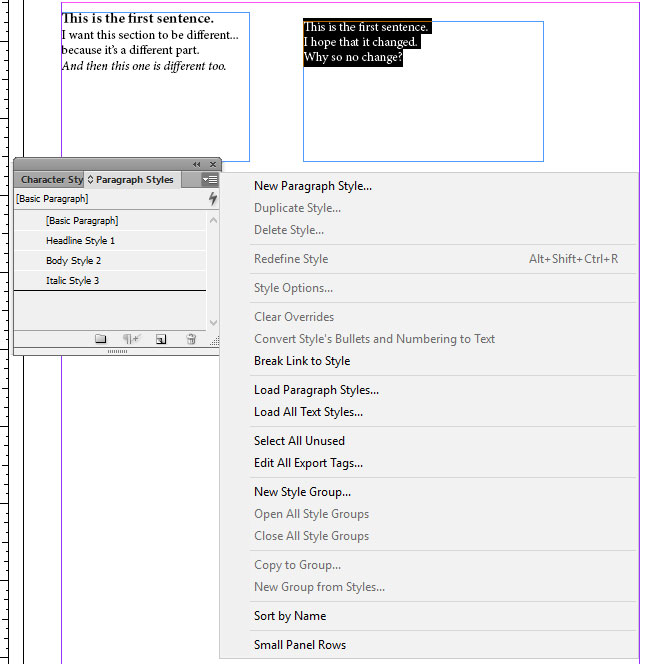Collapse panel with double-arrow icon
Screen dimensions: 652x664
(x=196, y=164)
